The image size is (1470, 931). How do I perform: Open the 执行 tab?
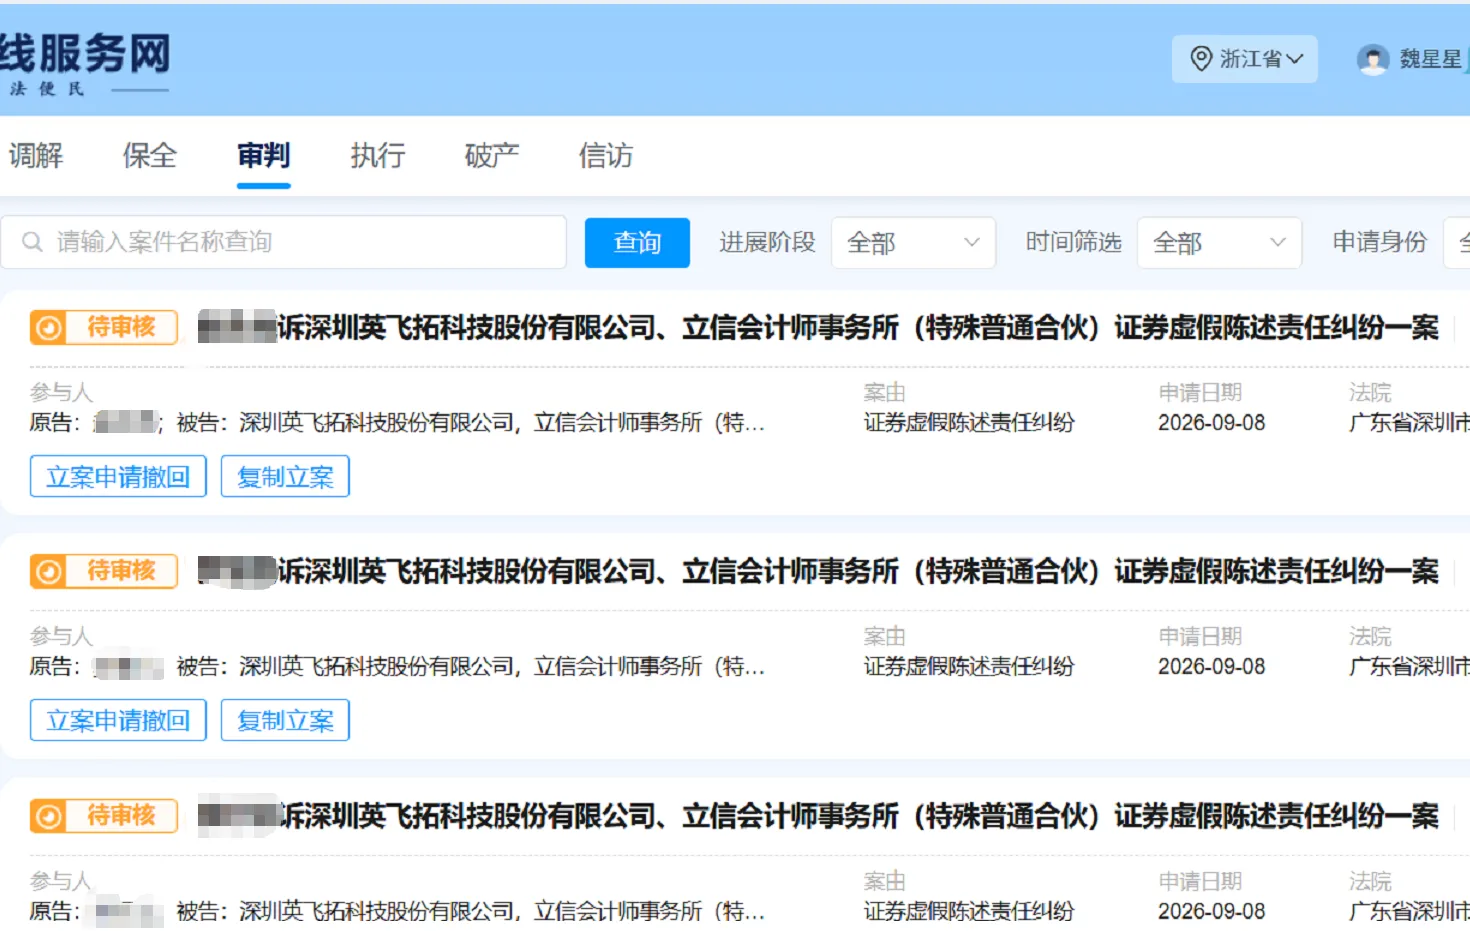378,156
